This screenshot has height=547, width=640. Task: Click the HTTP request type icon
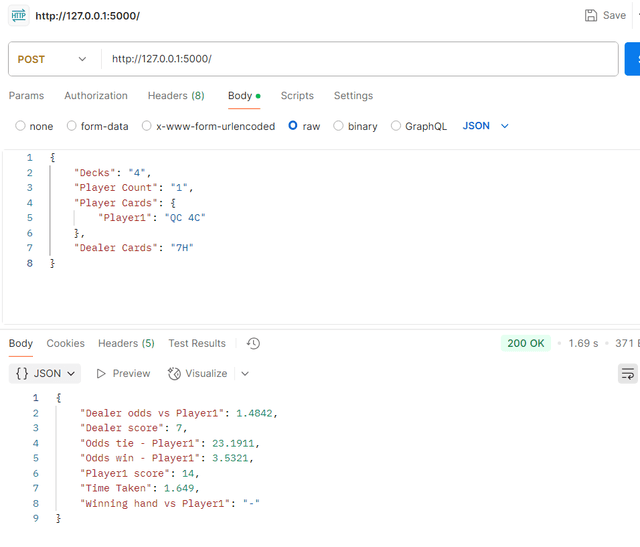(19, 16)
